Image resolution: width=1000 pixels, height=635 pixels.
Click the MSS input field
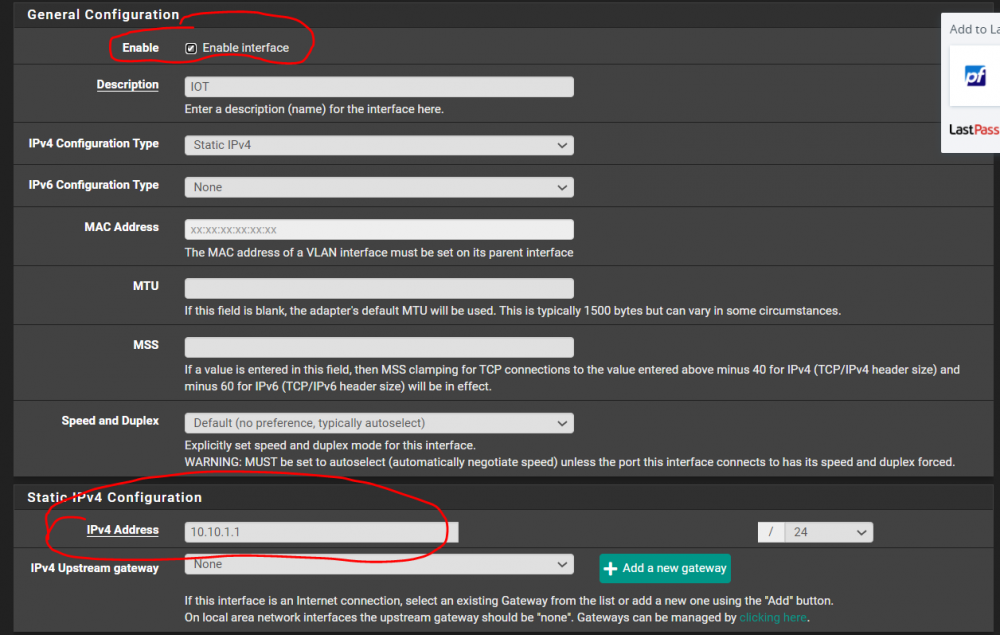coord(379,347)
